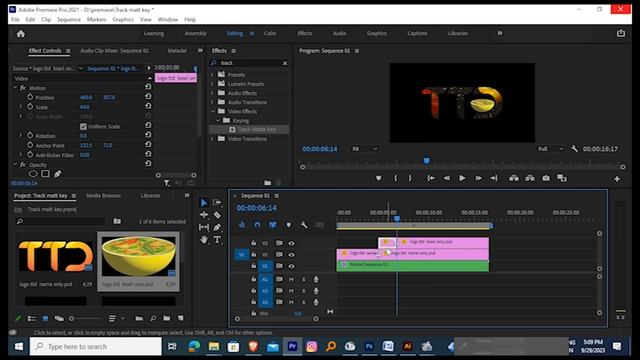640x360 pixels.
Task: Open the Graphics menu
Action: pos(123,20)
